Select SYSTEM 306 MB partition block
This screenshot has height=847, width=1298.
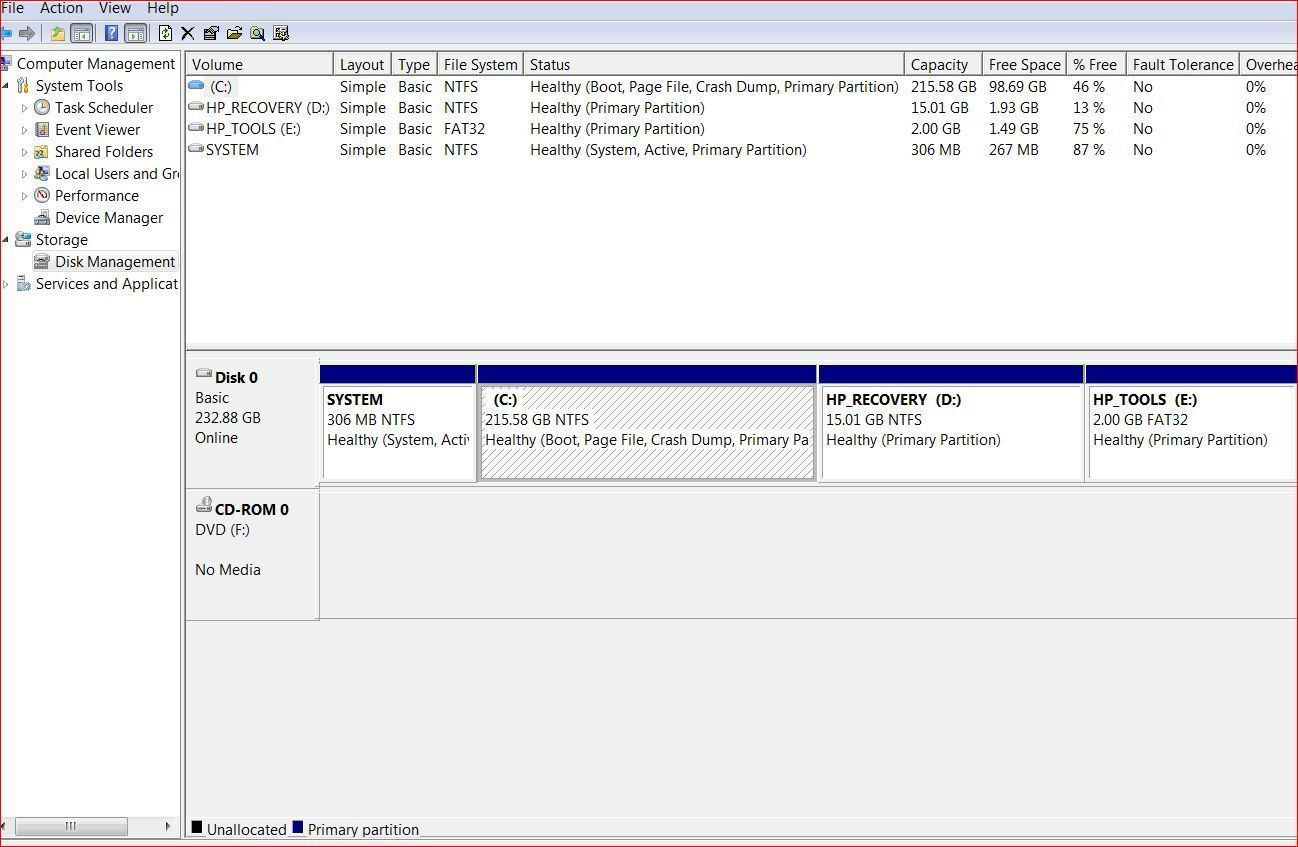pyautogui.click(x=398, y=424)
